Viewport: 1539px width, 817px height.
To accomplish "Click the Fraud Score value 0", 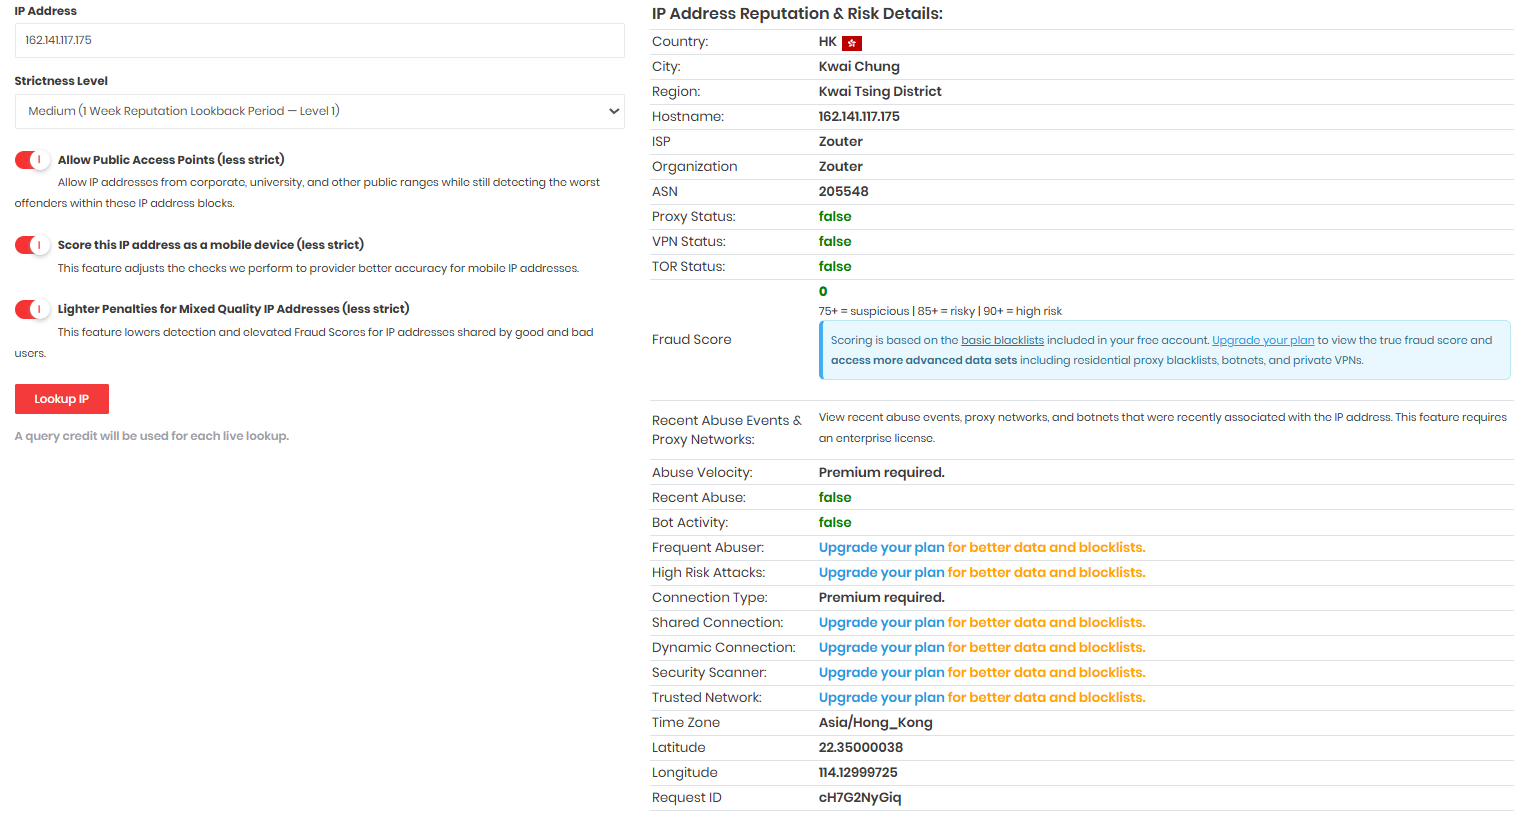I will [823, 292].
